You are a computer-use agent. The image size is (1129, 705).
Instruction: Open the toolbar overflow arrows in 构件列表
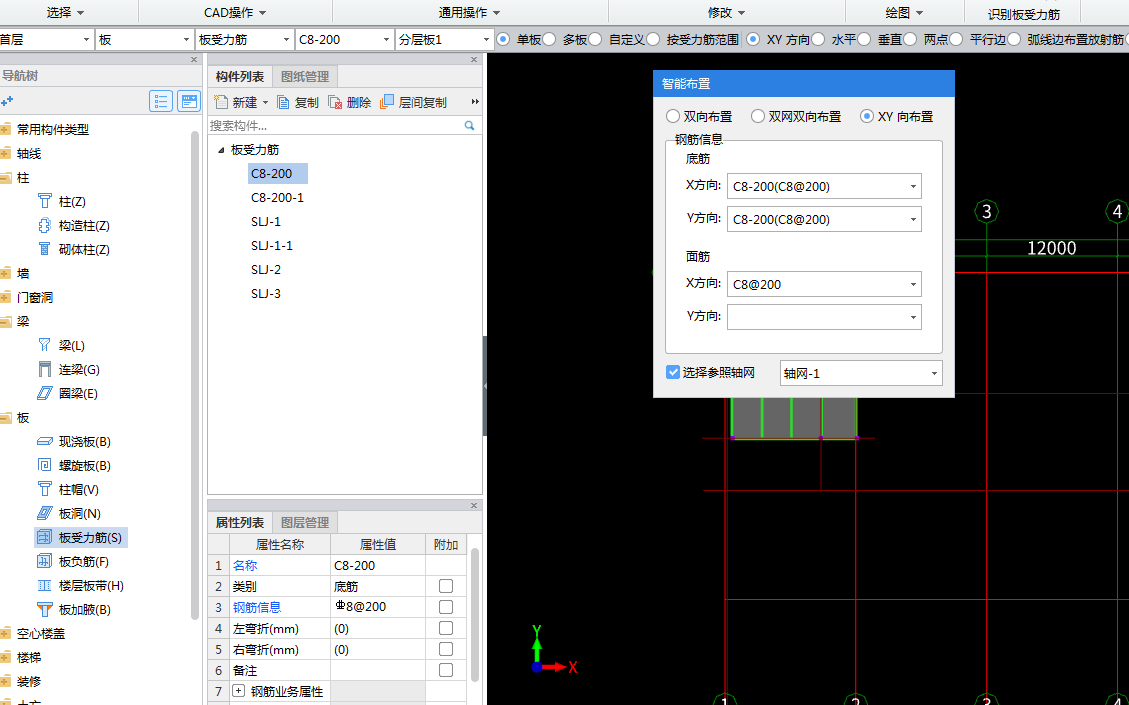pos(474,102)
